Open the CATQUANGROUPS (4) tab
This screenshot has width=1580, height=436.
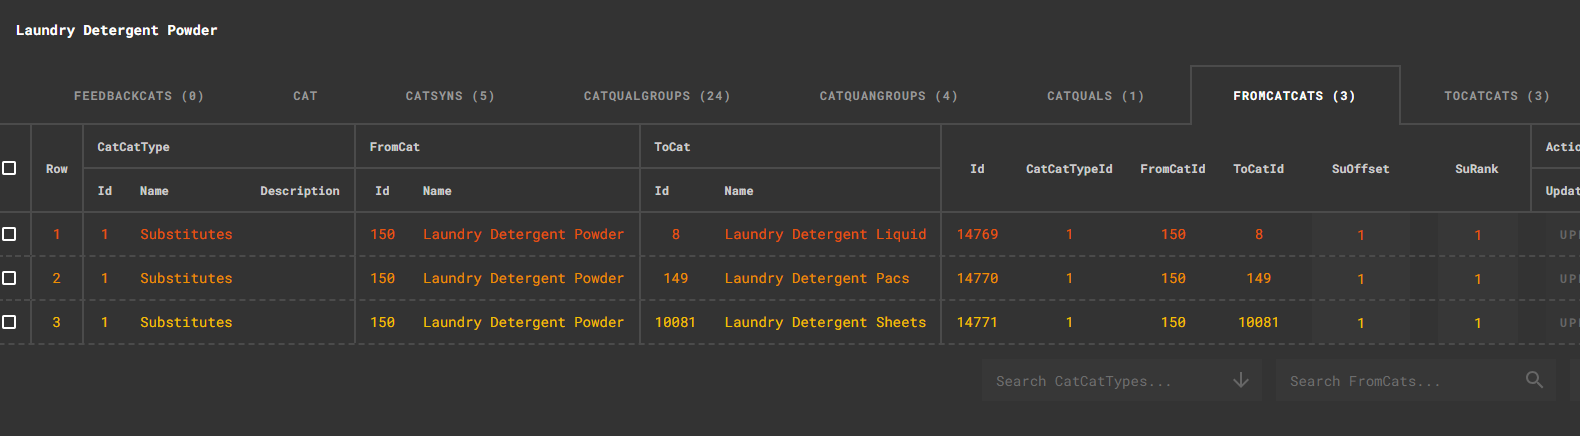(x=888, y=96)
